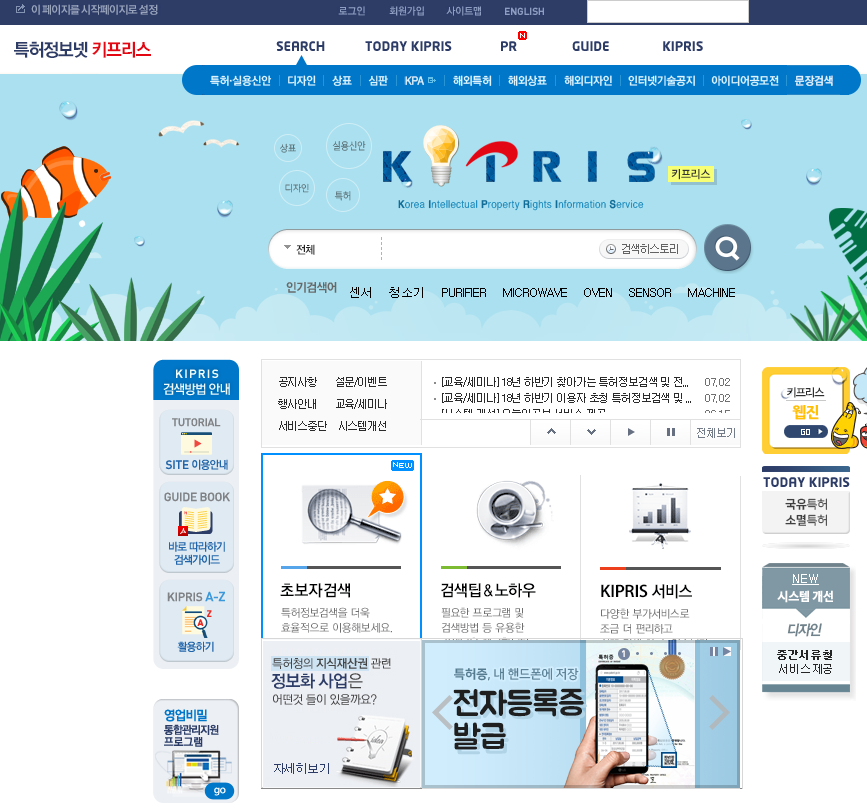867x812 pixels.
Task: Open the KIPRIS A-Z usage icon
Action: click(196, 621)
